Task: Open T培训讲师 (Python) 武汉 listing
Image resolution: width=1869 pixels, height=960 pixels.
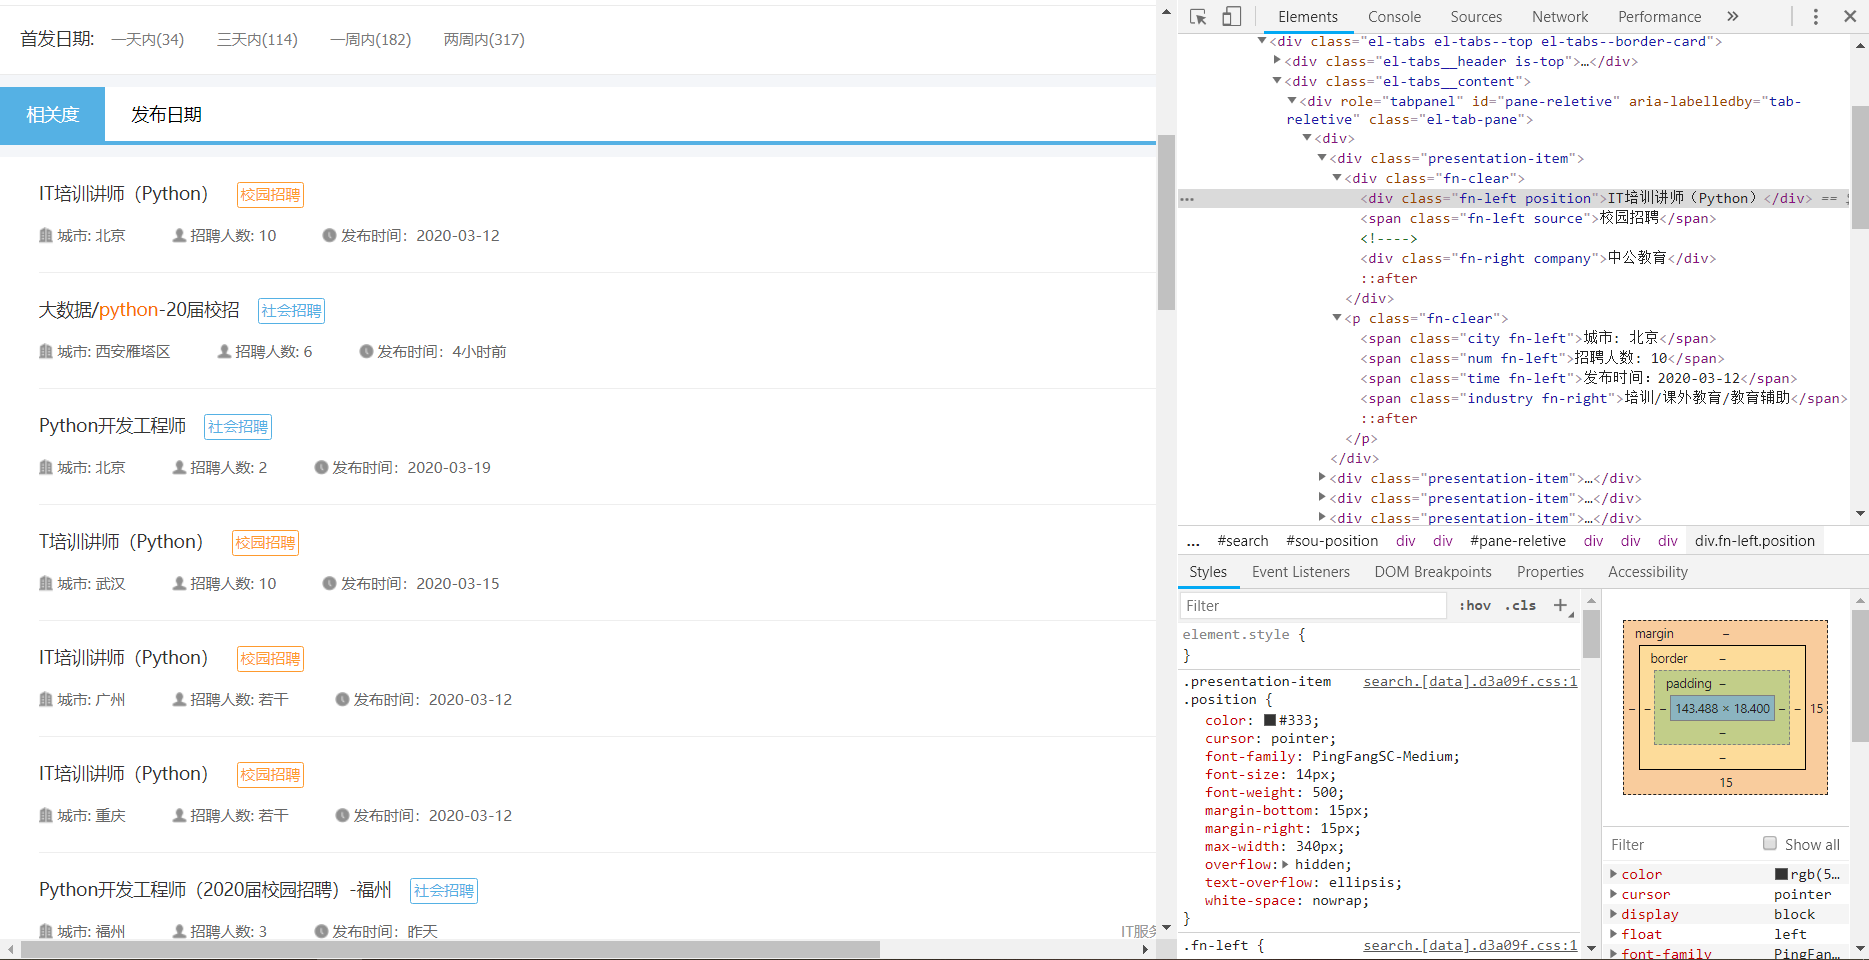Action: (x=121, y=542)
